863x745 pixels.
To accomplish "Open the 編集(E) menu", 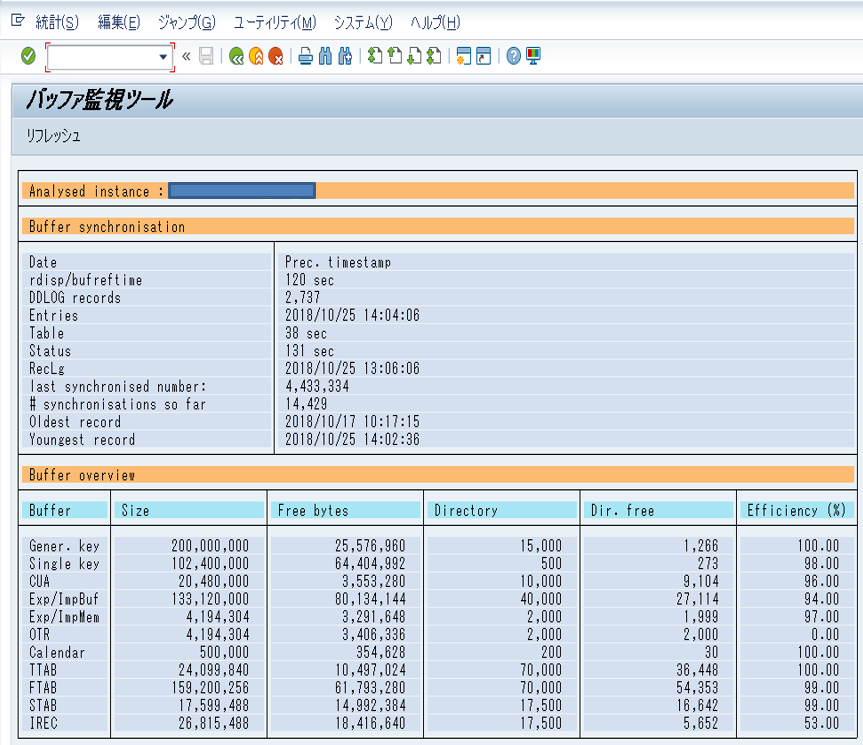I will pos(119,23).
